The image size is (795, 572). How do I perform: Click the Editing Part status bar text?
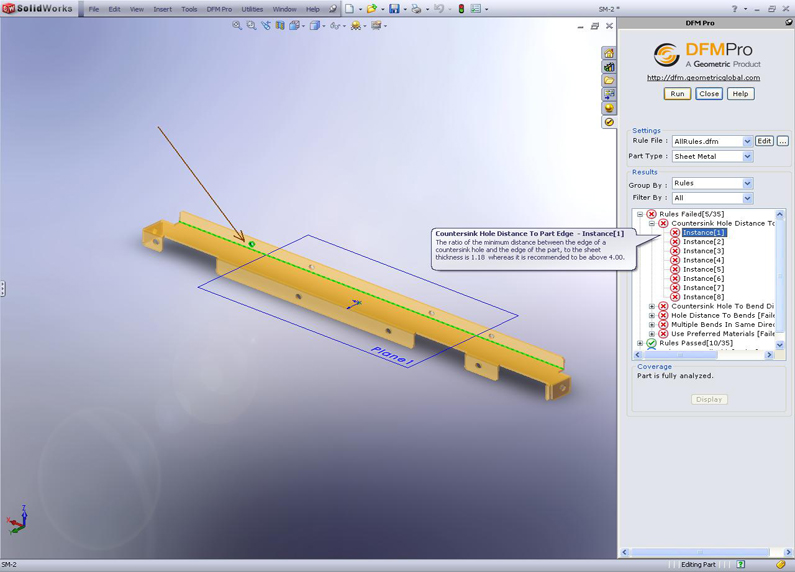(698, 564)
